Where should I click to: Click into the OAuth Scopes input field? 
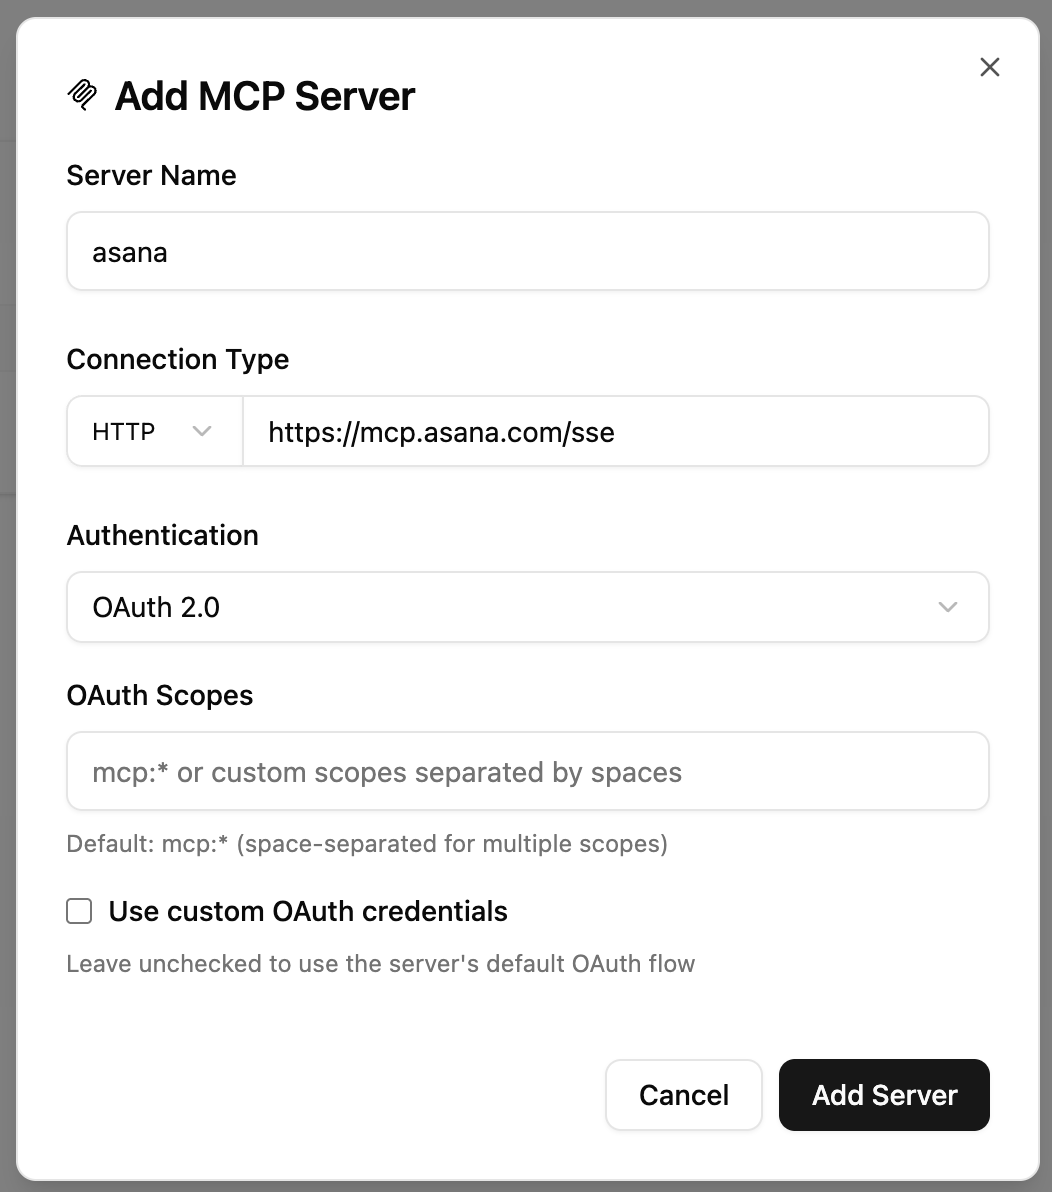(x=528, y=771)
